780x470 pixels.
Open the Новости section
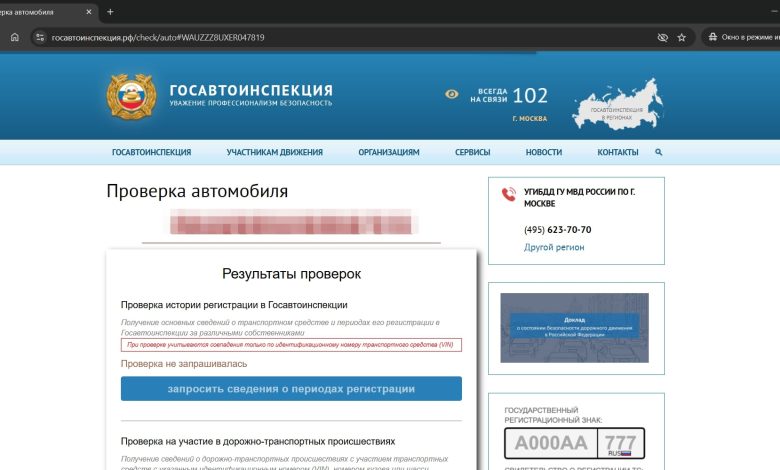point(543,153)
